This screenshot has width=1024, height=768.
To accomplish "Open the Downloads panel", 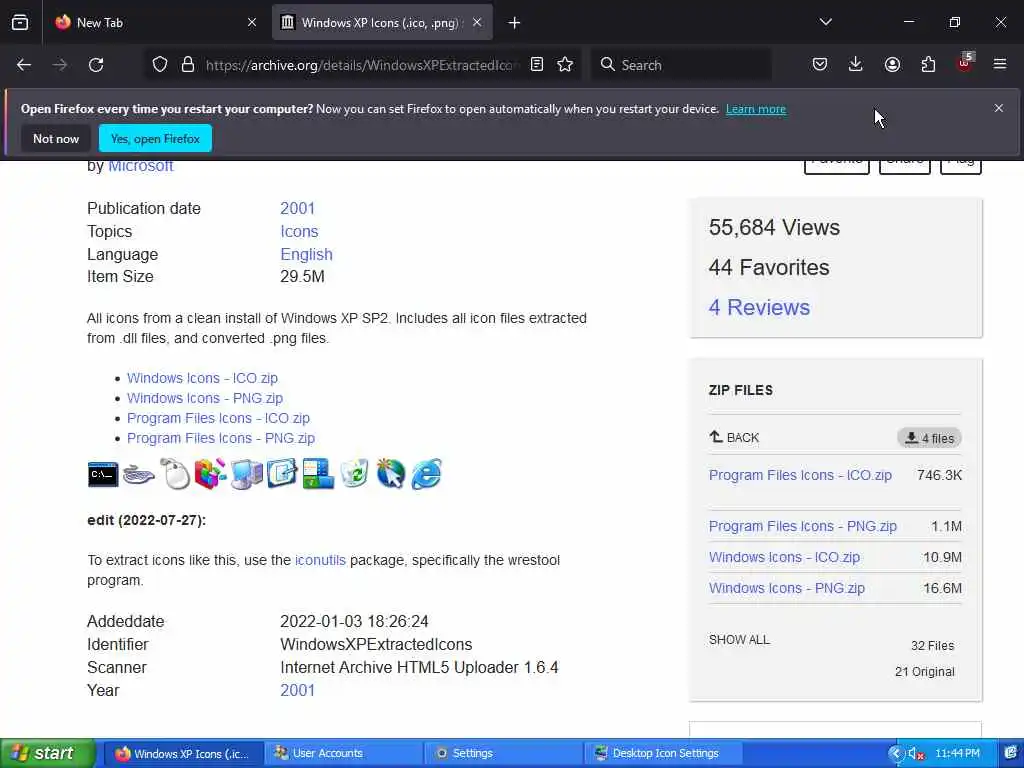I will pos(856,64).
